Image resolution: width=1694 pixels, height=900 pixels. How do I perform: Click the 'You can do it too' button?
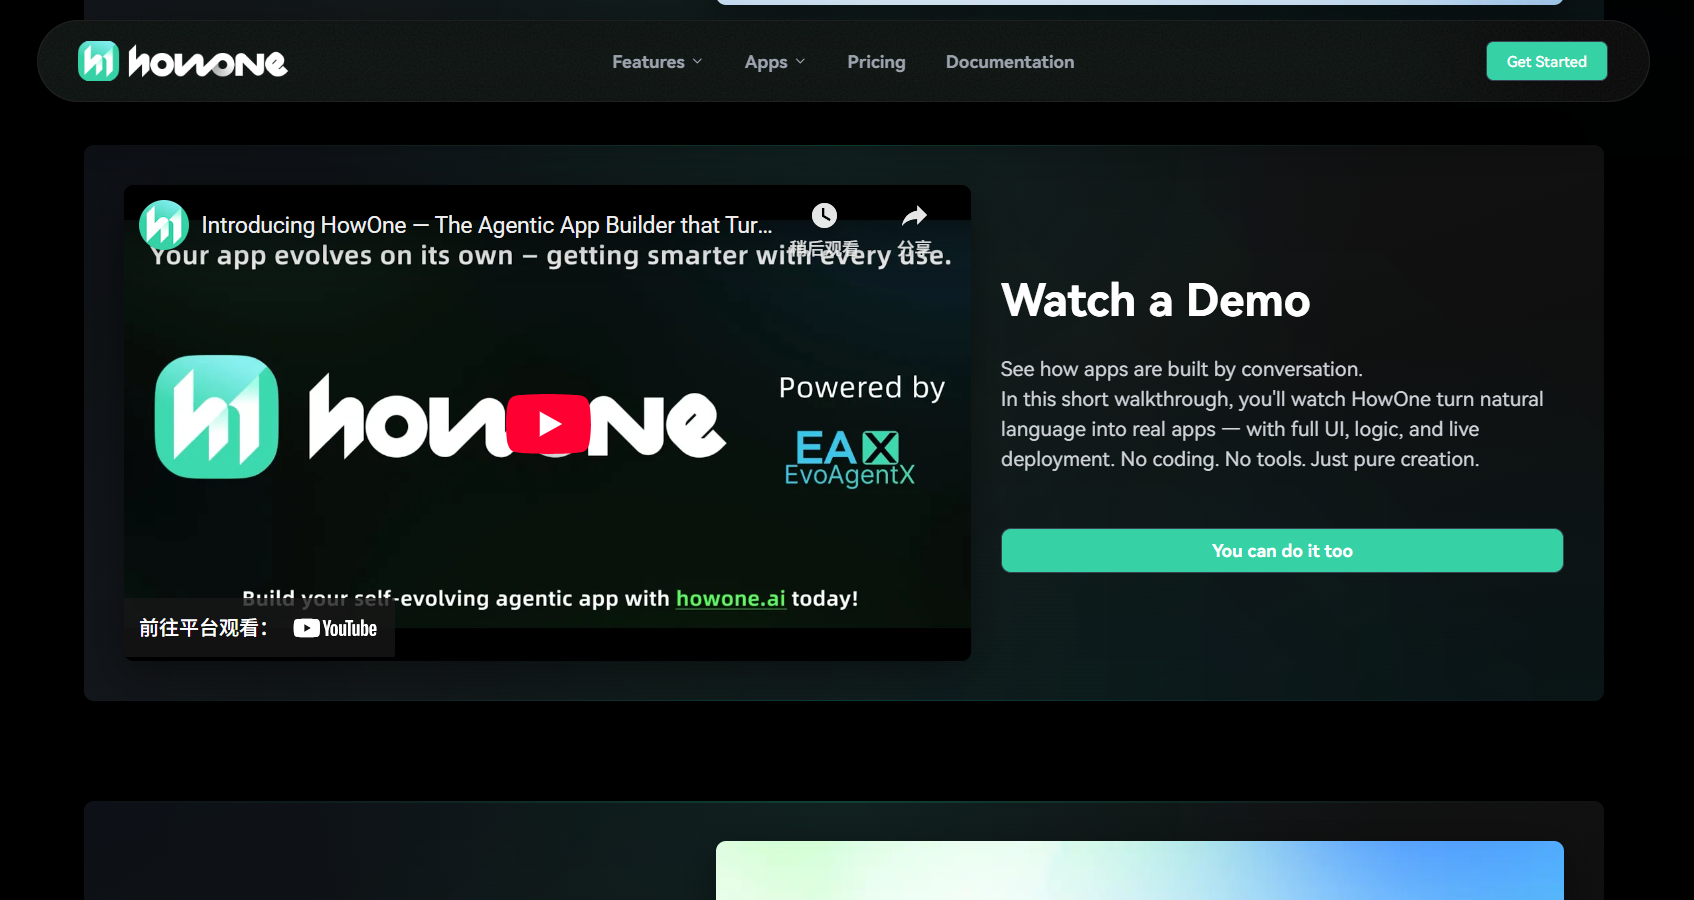[x=1282, y=551]
